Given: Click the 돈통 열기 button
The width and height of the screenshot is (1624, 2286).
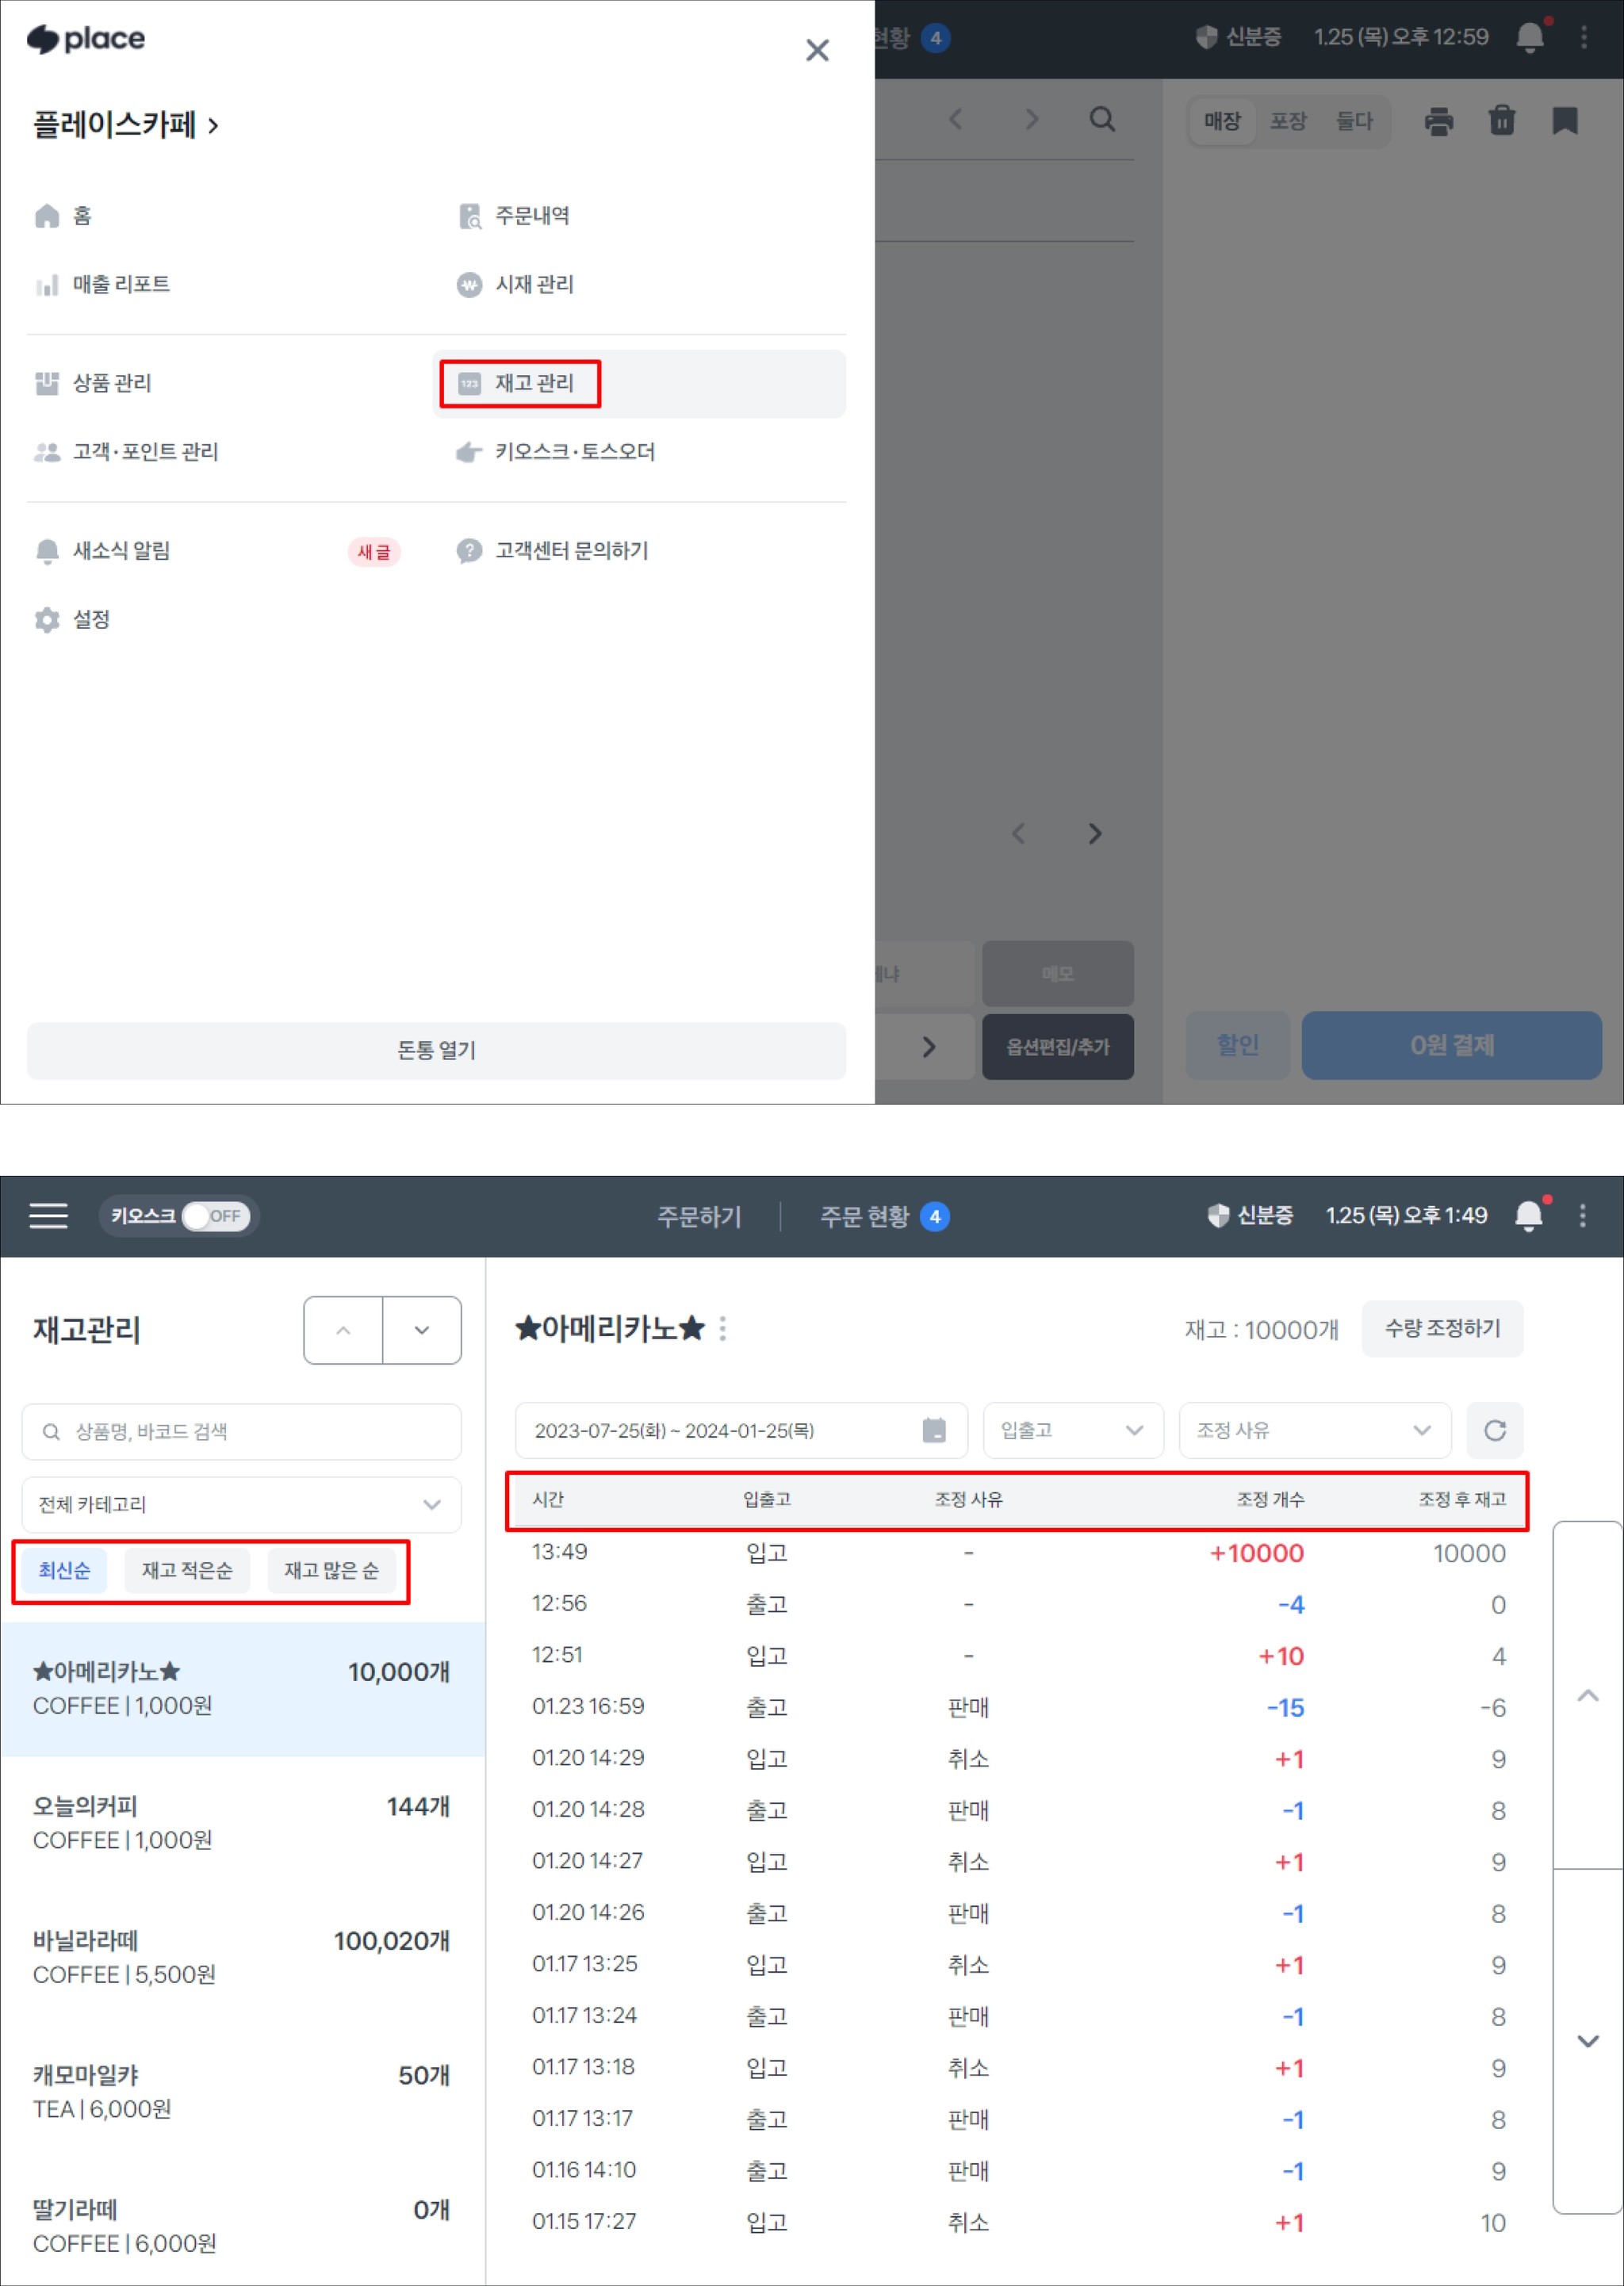Looking at the screenshot, I should [x=436, y=1050].
